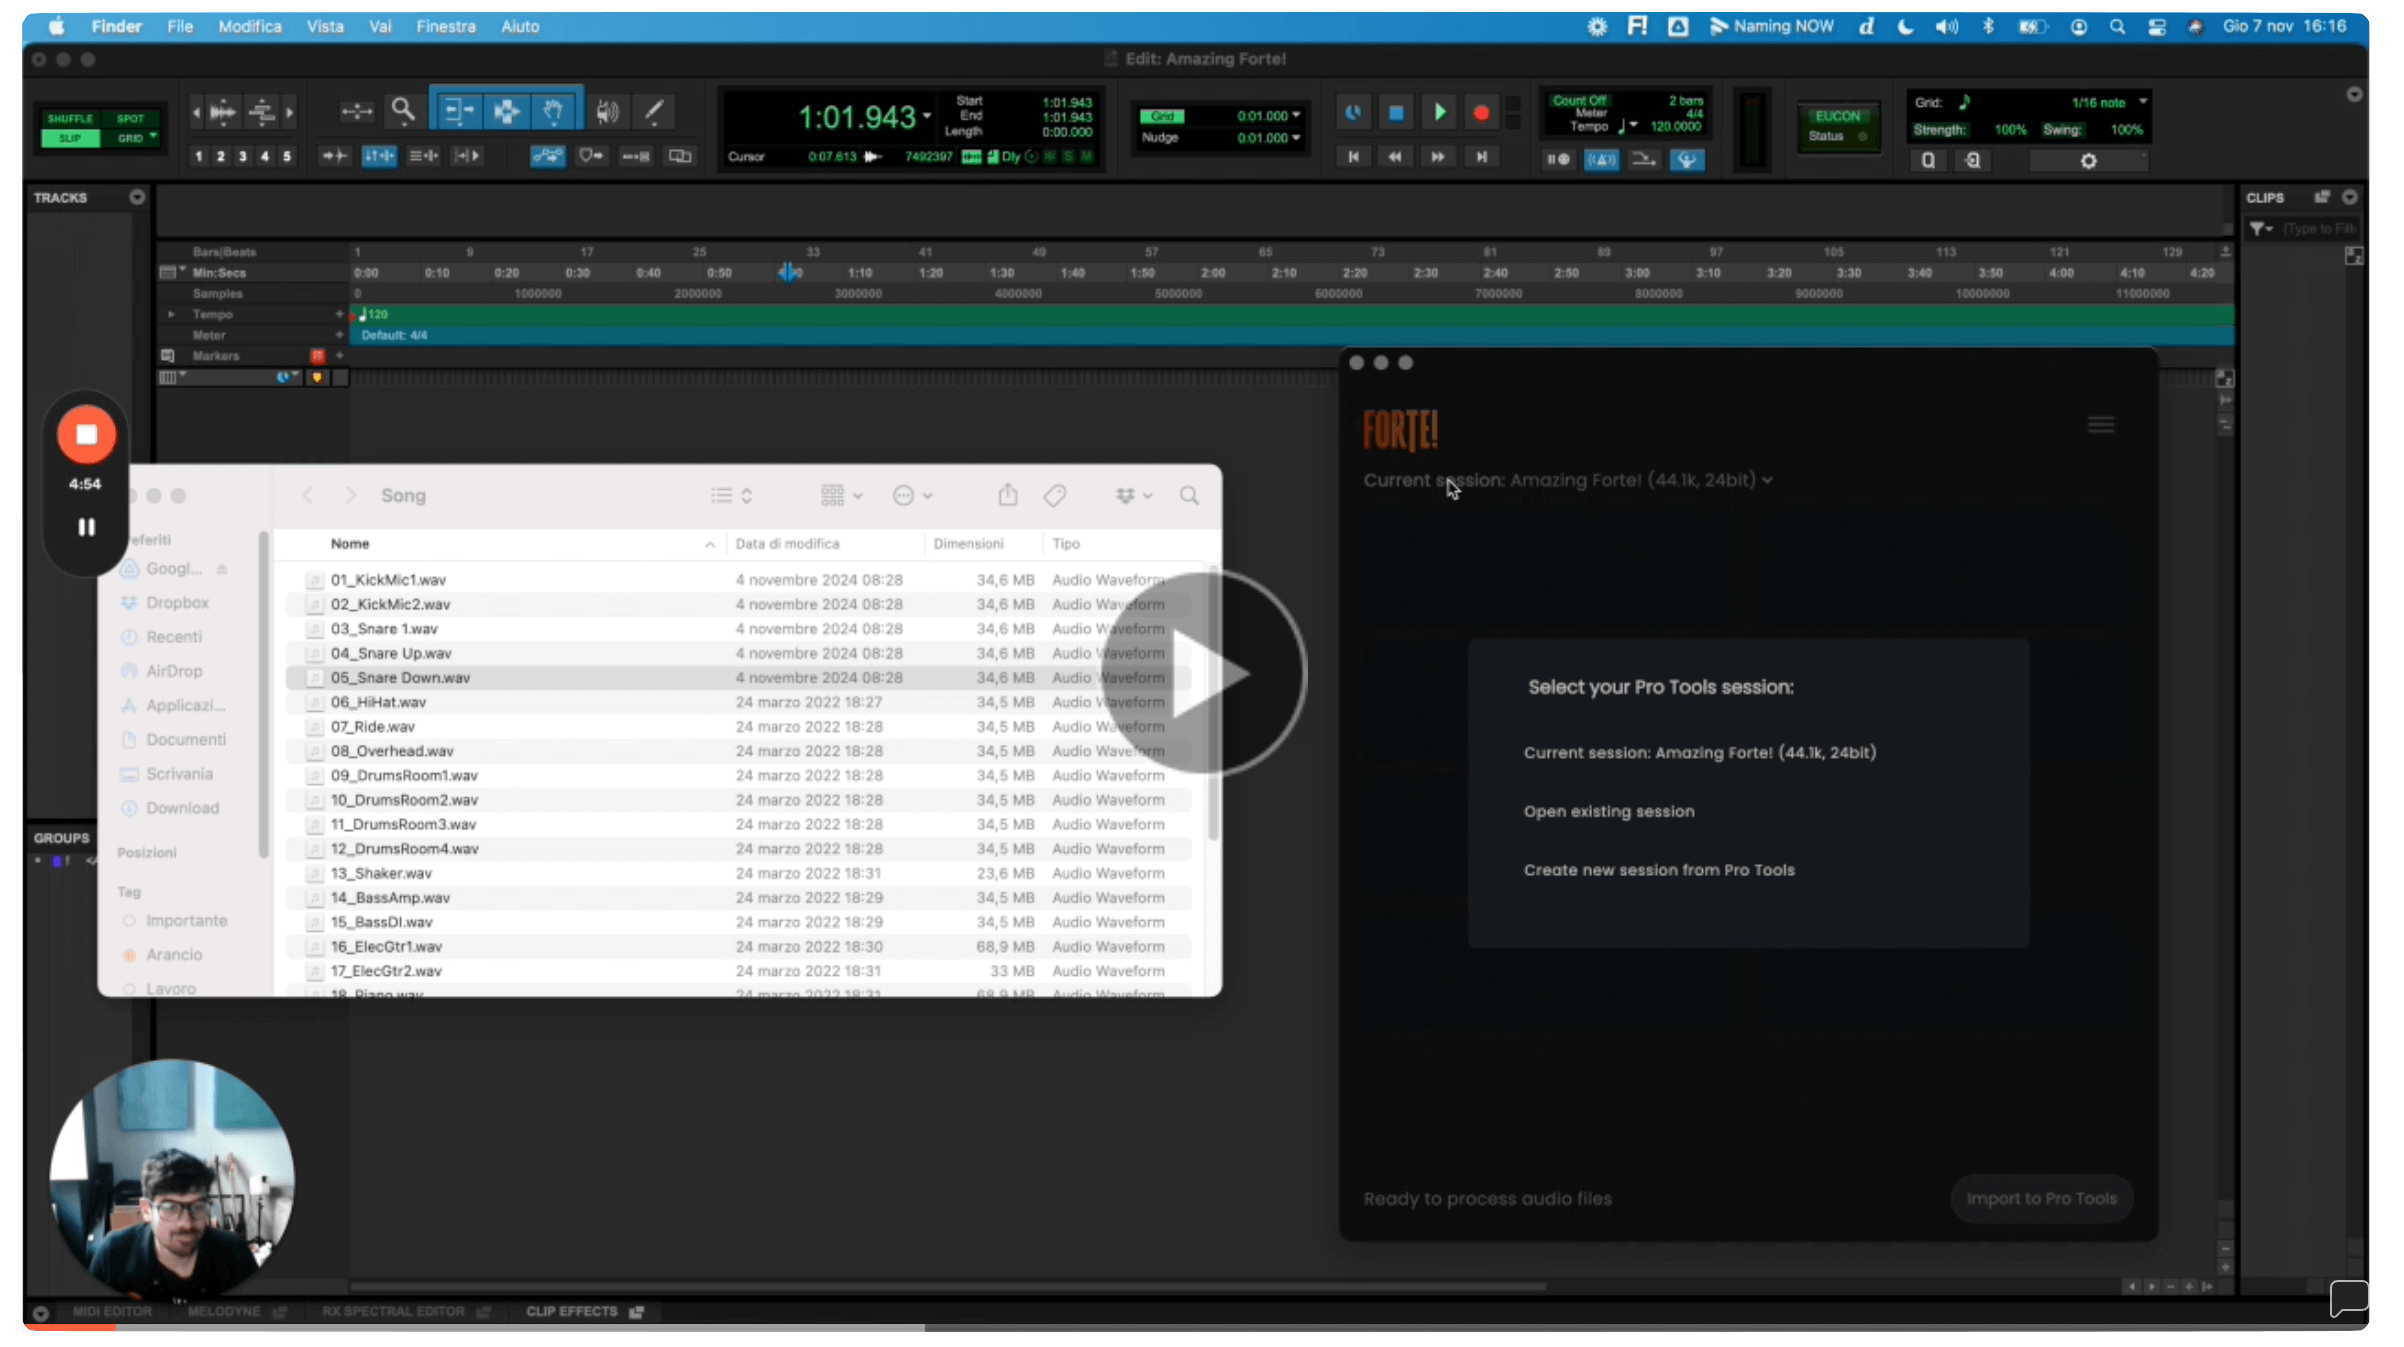Select 05_Snare Down.wav file

[738, 678]
